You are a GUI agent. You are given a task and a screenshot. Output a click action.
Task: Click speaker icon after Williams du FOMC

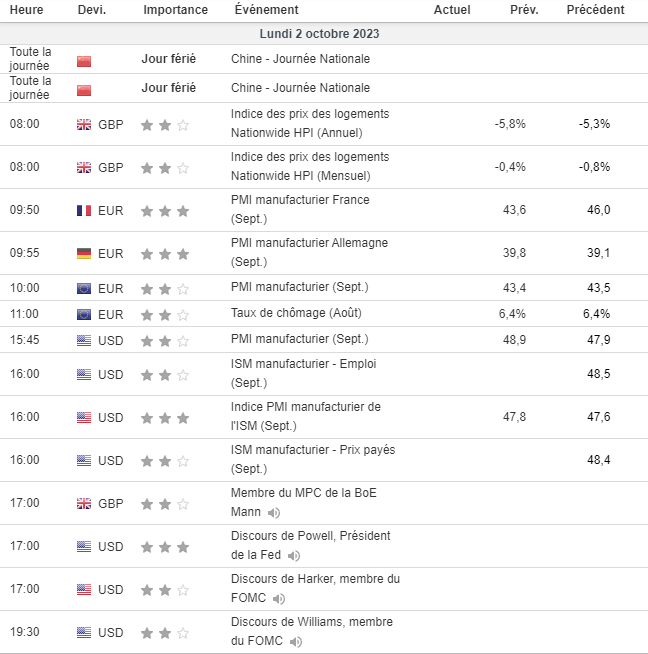(x=296, y=641)
